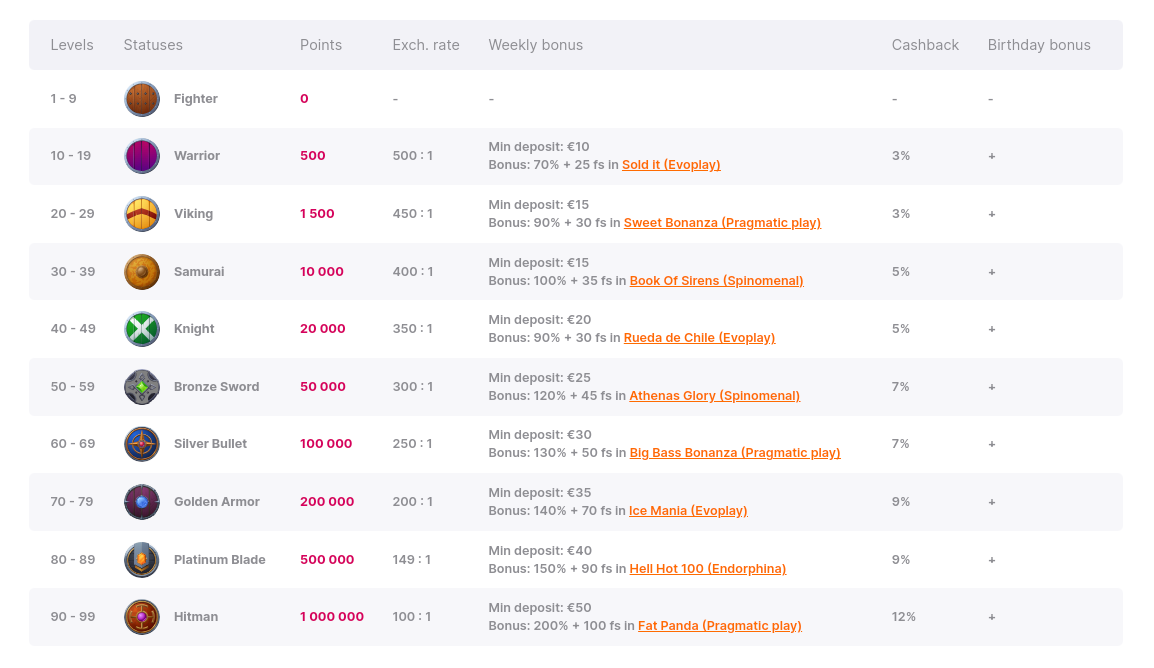Open the Ice Mania (Evoplay) link
Screen dimensions: 1154x668
tap(688, 511)
